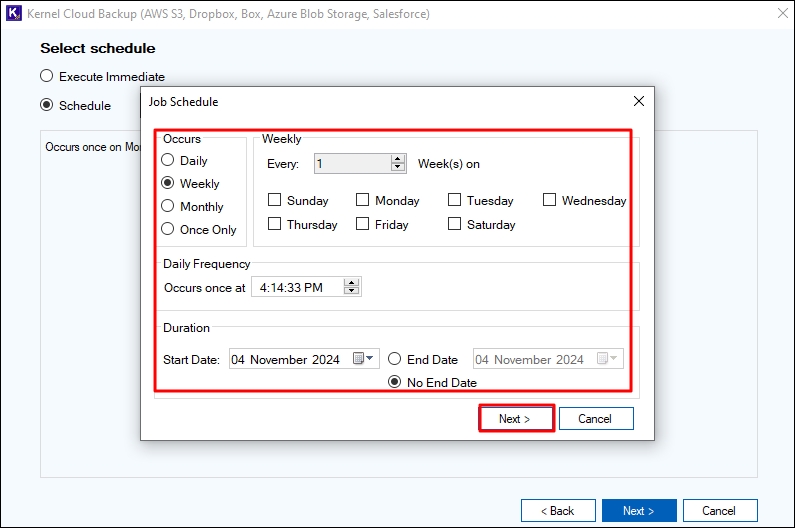Click Back in the main wizard window
Screen dimensions: 795x528
tap(558, 510)
